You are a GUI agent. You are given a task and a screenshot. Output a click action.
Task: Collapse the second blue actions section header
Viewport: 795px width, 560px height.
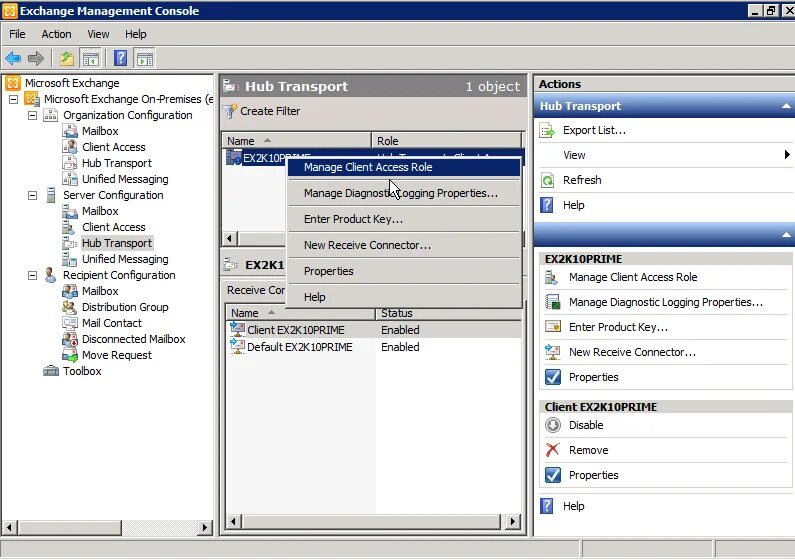[785, 235]
